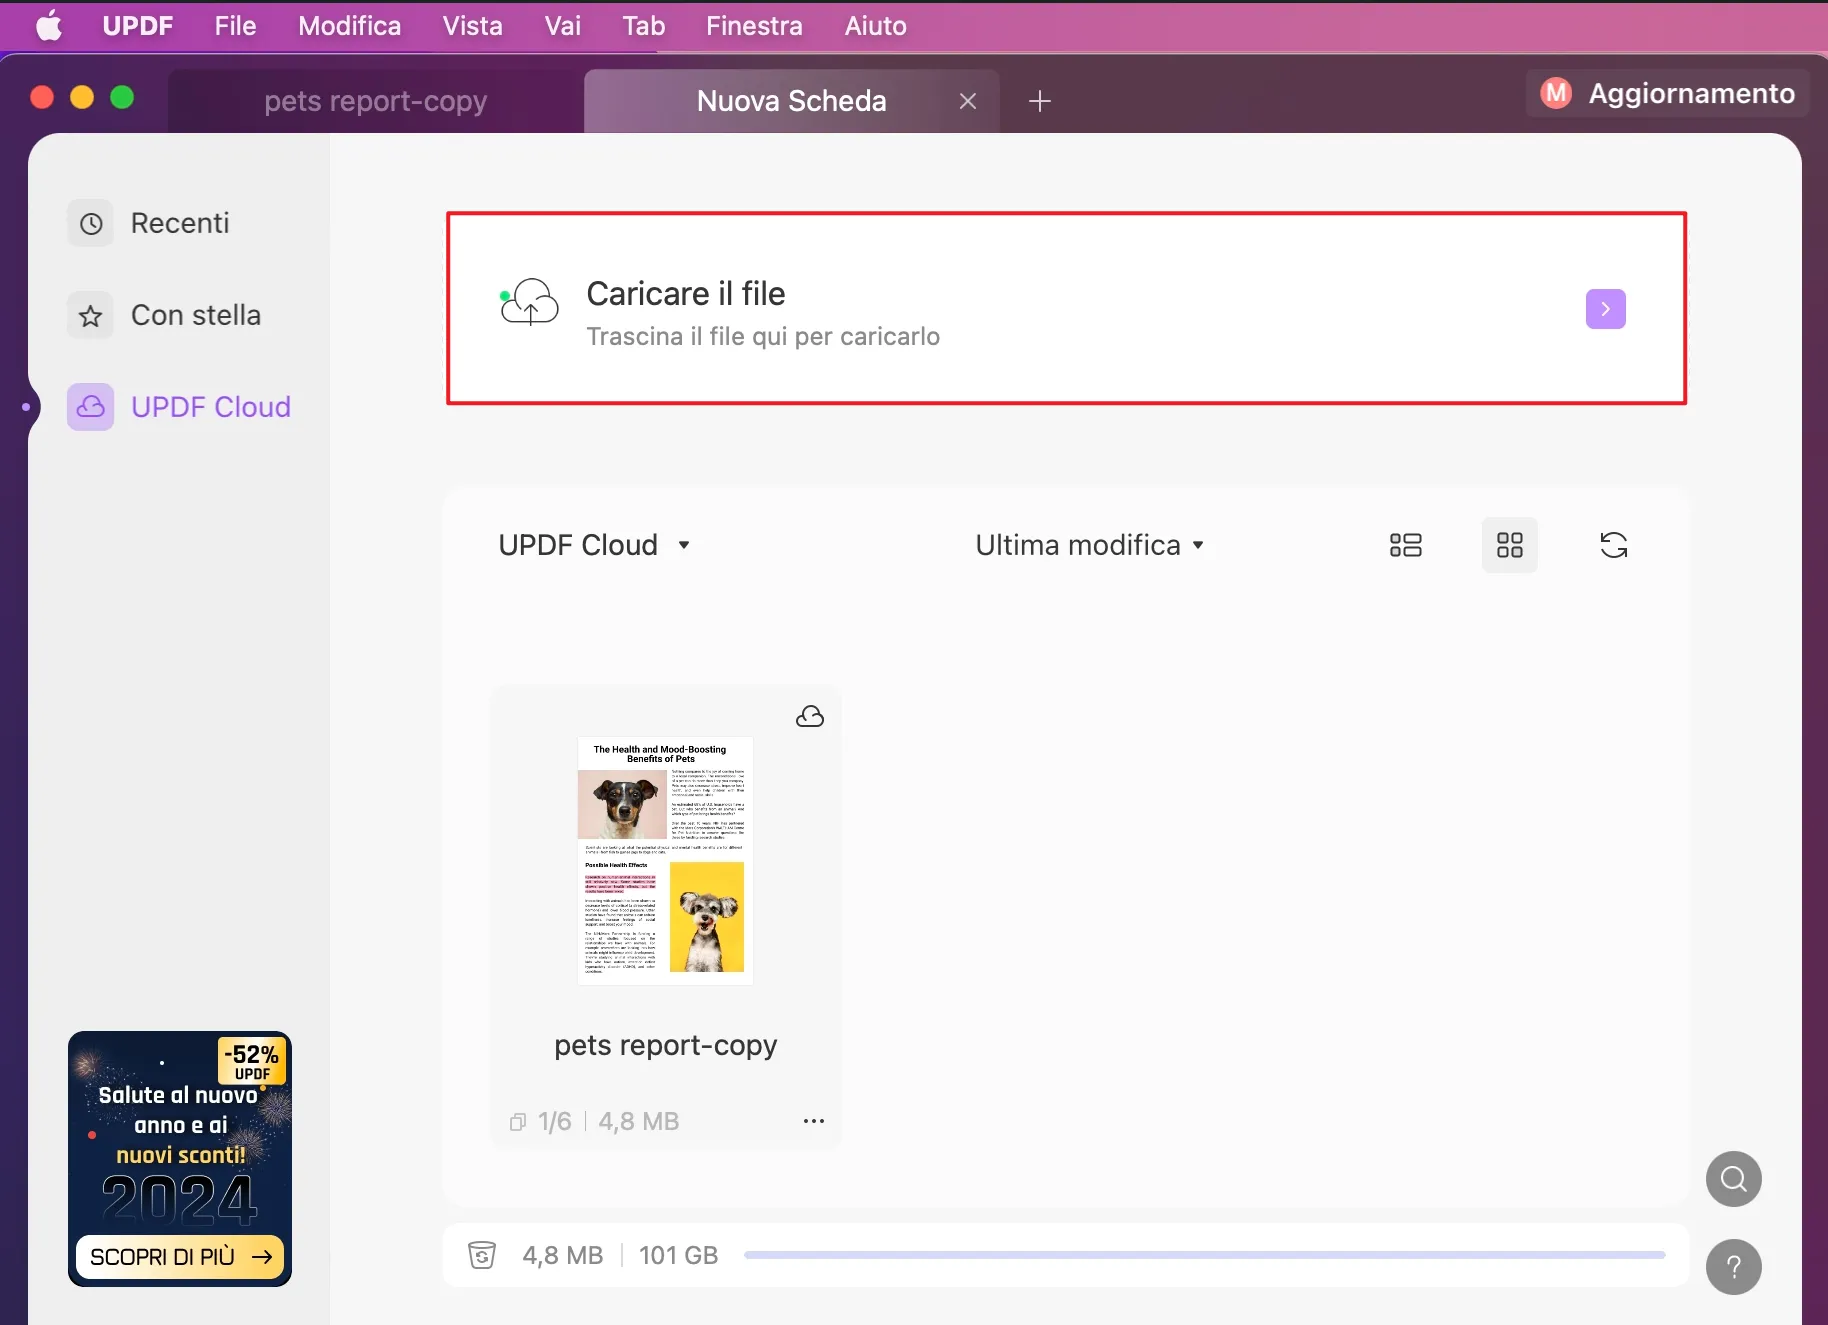Click the purple arrow in upload box
1828x1325 pixels.
tap(1605, 309)
